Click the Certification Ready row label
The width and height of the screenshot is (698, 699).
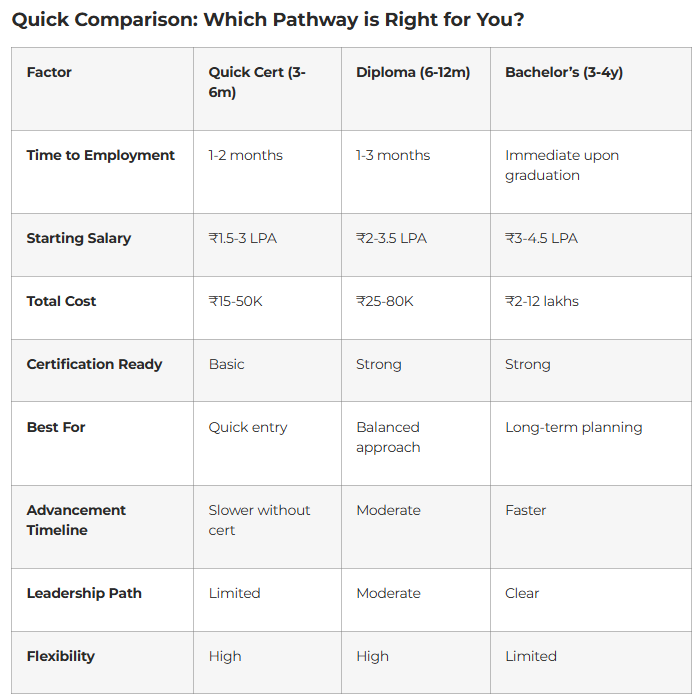[94, 364]
